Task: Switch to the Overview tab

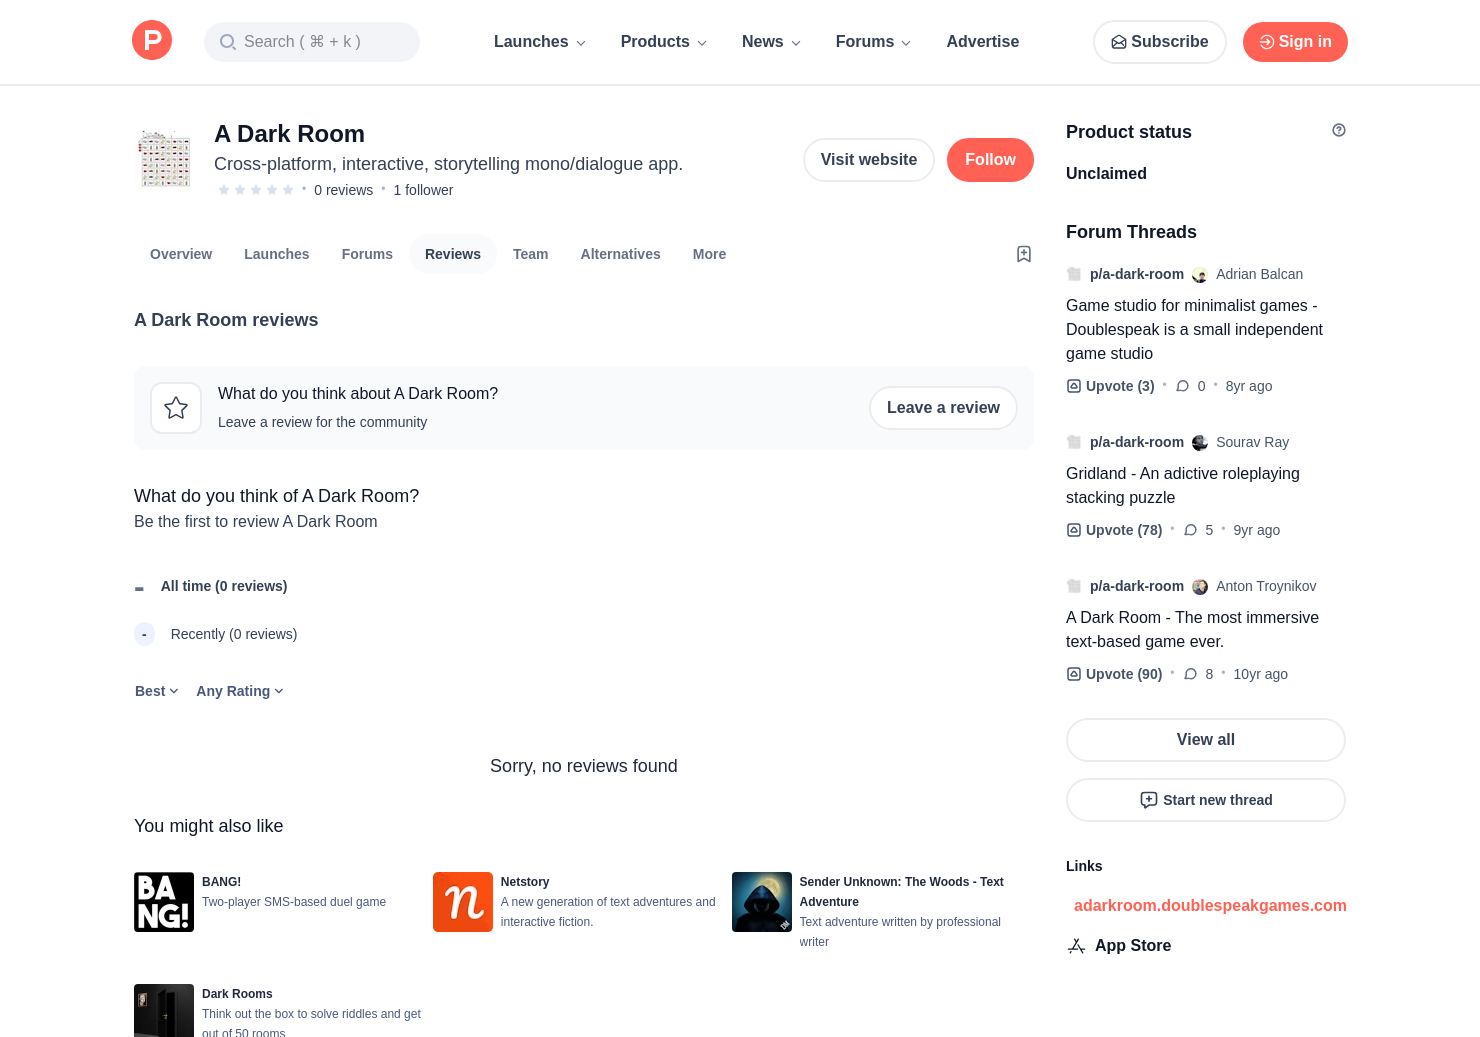Action: pos(181,254)
